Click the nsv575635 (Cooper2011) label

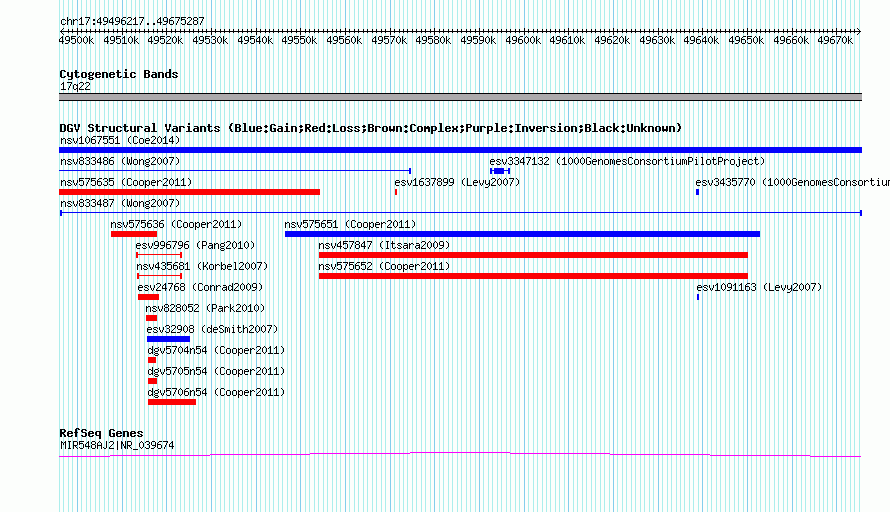click(126, 182)
